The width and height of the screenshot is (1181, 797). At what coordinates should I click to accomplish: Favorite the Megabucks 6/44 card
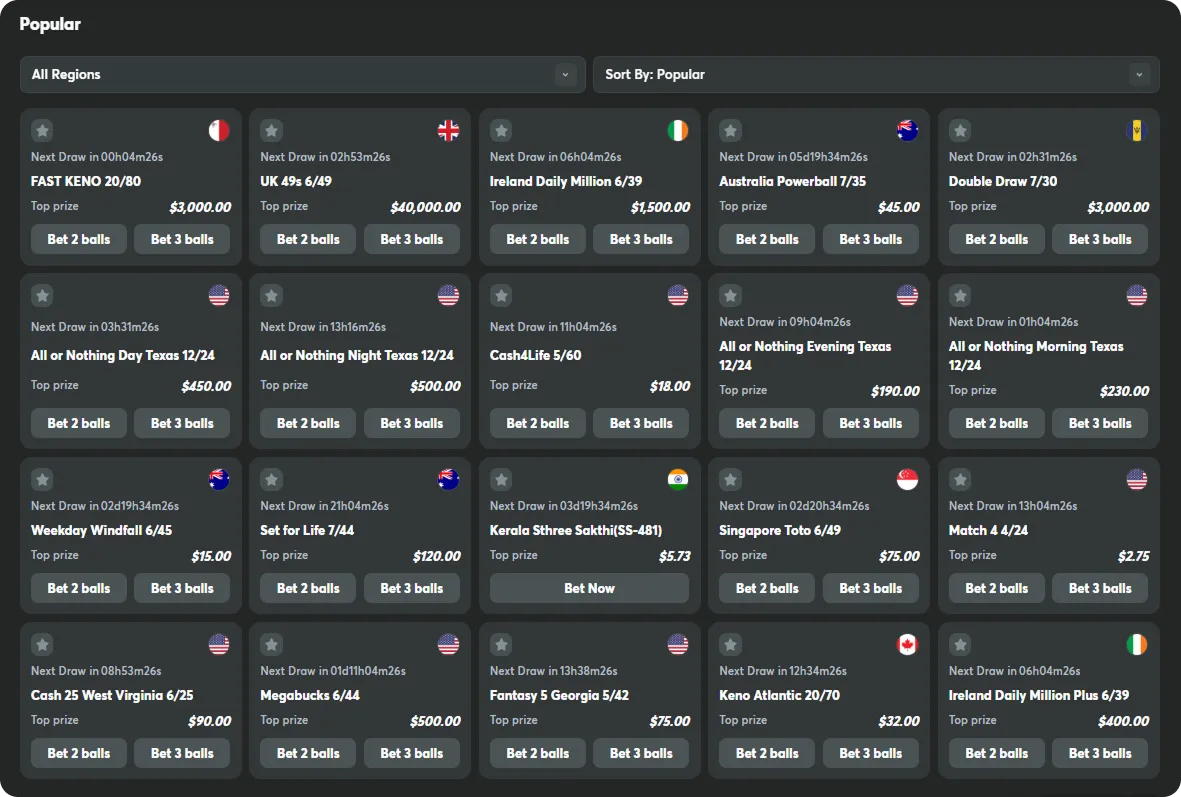click(272, 644)
